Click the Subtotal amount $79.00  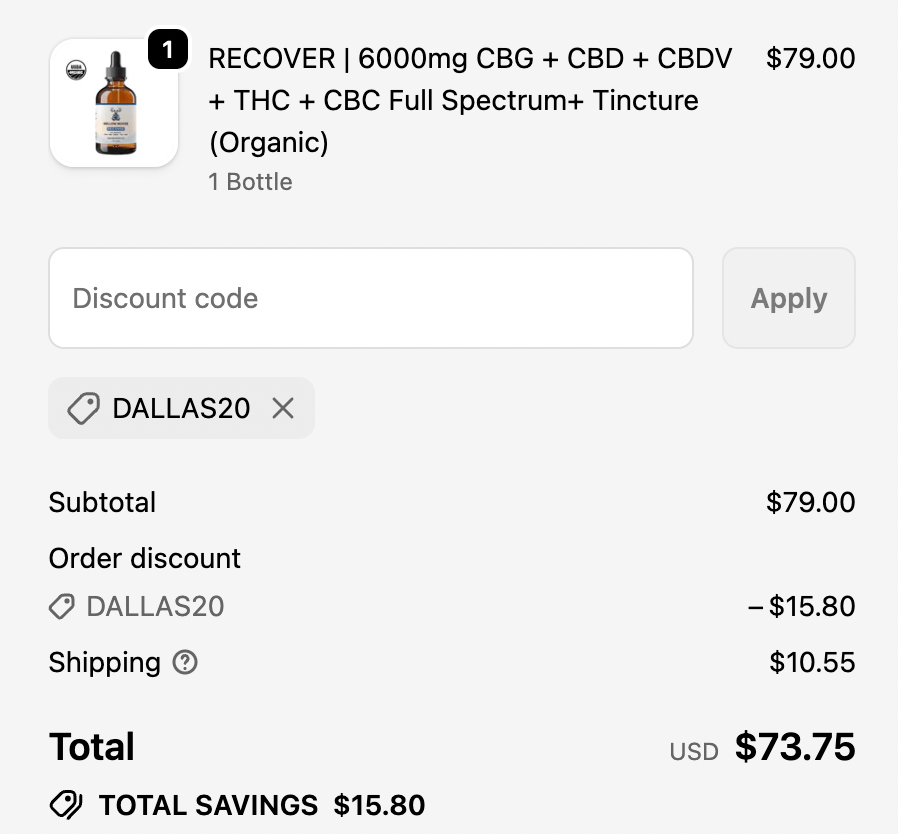810,502
